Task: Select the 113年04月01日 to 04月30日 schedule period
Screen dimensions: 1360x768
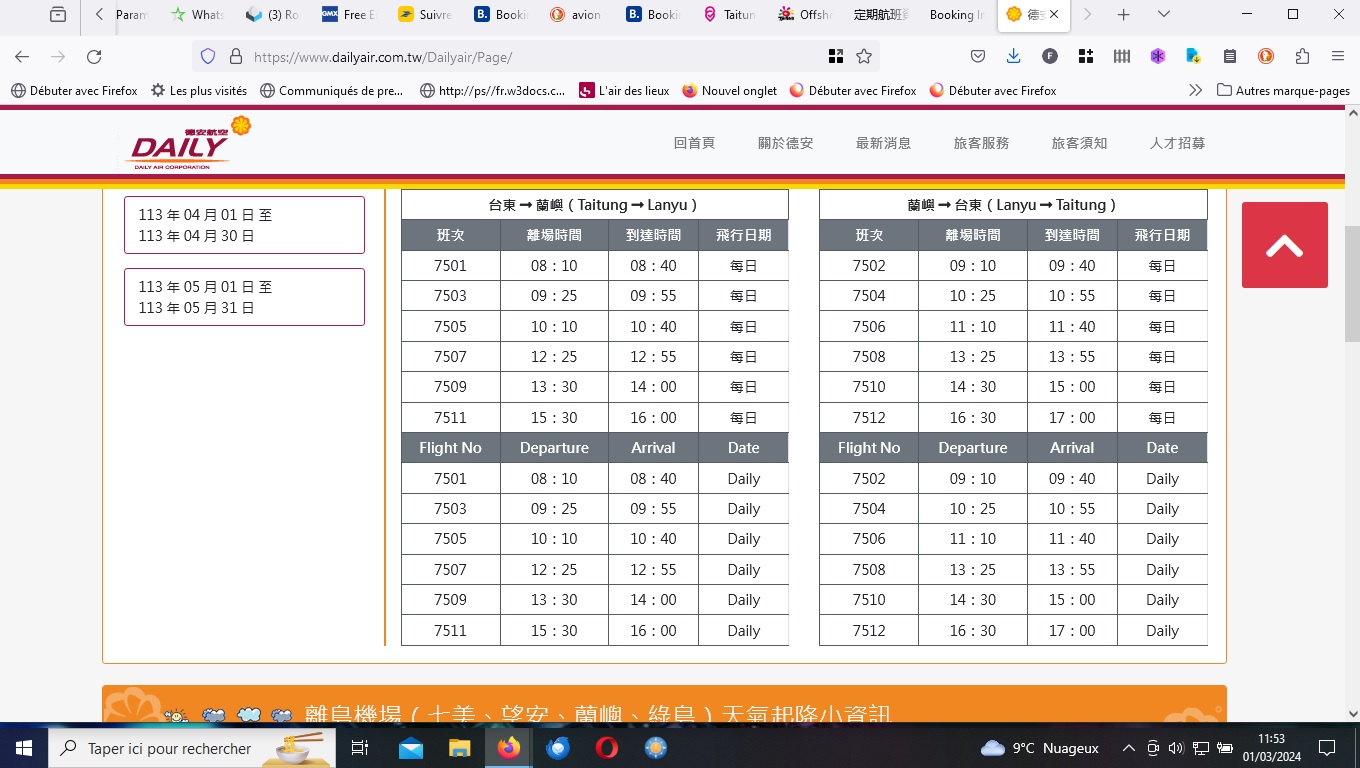Action: [244, 225]
